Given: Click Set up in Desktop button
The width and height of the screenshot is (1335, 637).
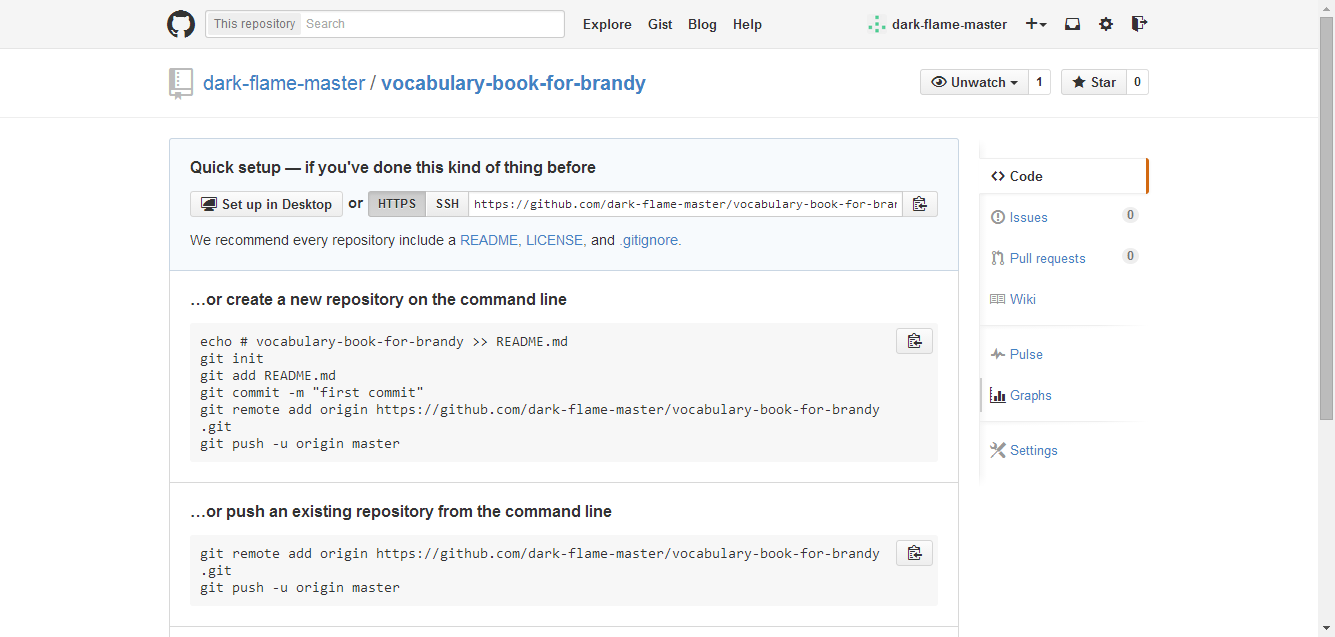Looking at the screenshot, I should pyautogui.click(x=266, y=204).
